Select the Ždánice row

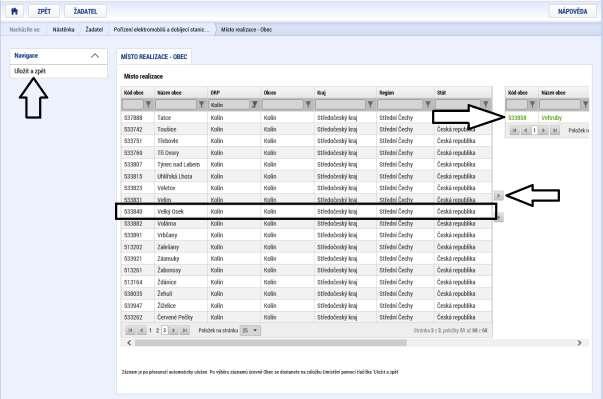[x=306, y=282]
